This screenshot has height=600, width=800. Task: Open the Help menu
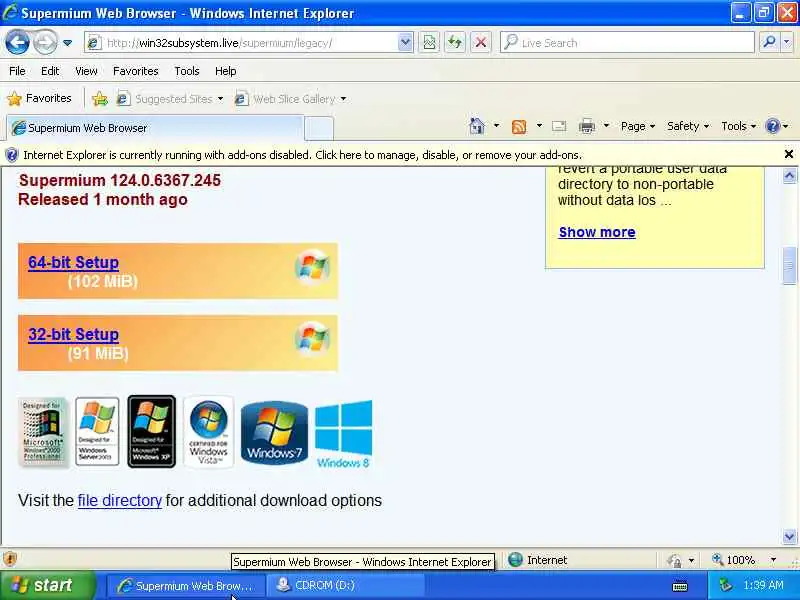[x=226, y=71]
